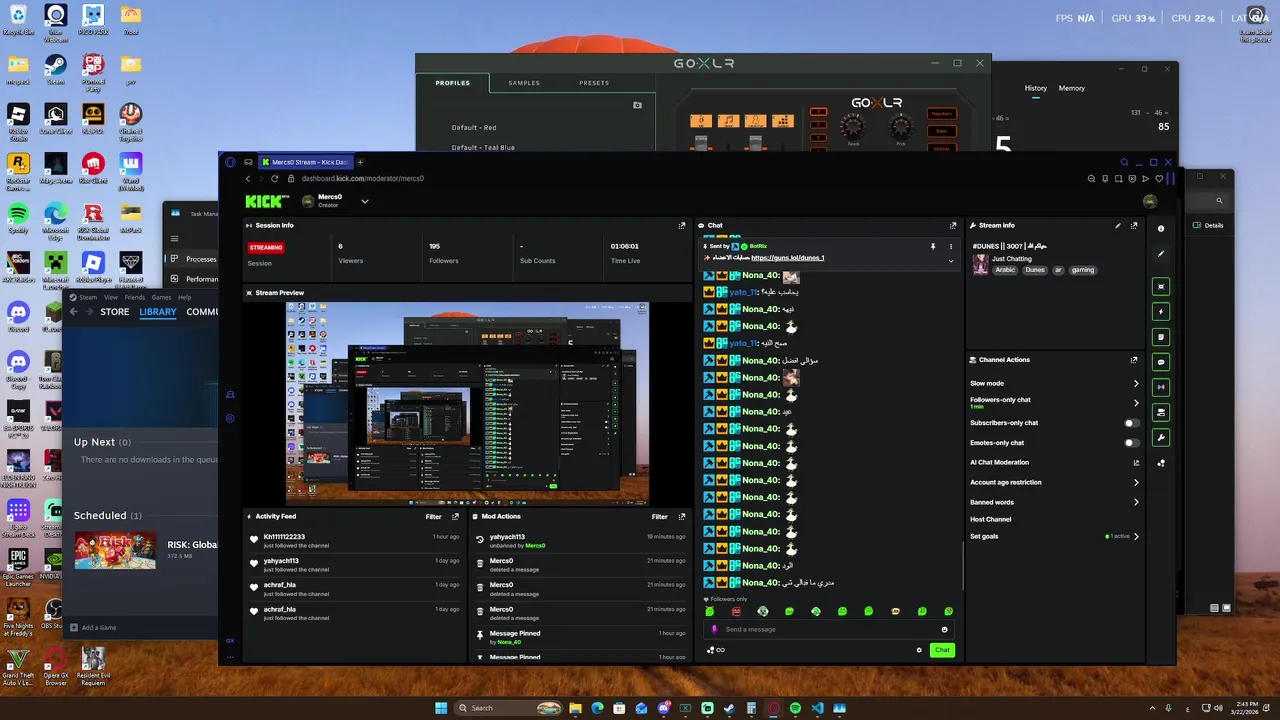Screen dimensions: 1280x720
Task: Reload the Kick dashboard page
Action: point(274,178)
